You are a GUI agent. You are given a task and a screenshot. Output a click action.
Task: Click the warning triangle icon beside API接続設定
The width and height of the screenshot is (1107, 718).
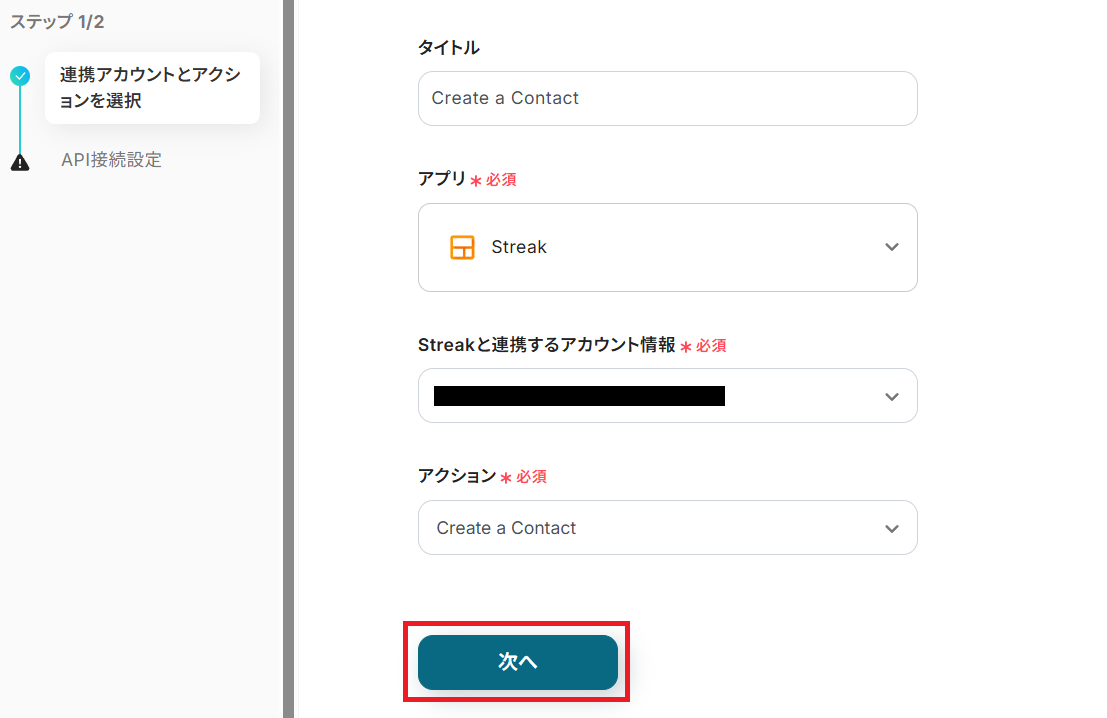pyautogui.click(x=20, y=163)
